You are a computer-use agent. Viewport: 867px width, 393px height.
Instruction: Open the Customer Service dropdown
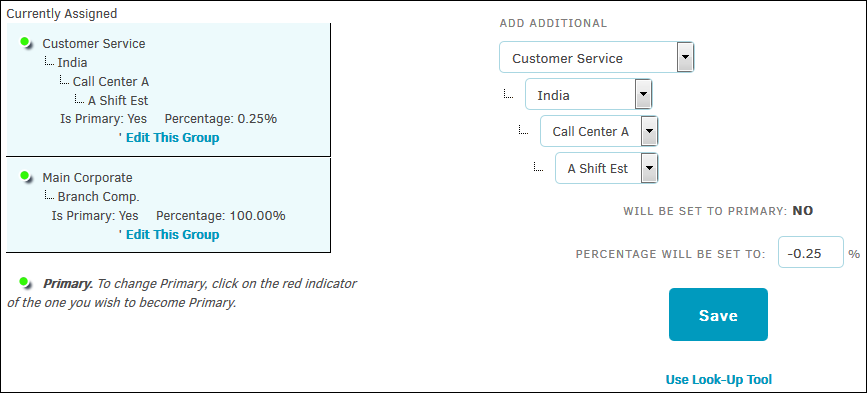point(597,57)
